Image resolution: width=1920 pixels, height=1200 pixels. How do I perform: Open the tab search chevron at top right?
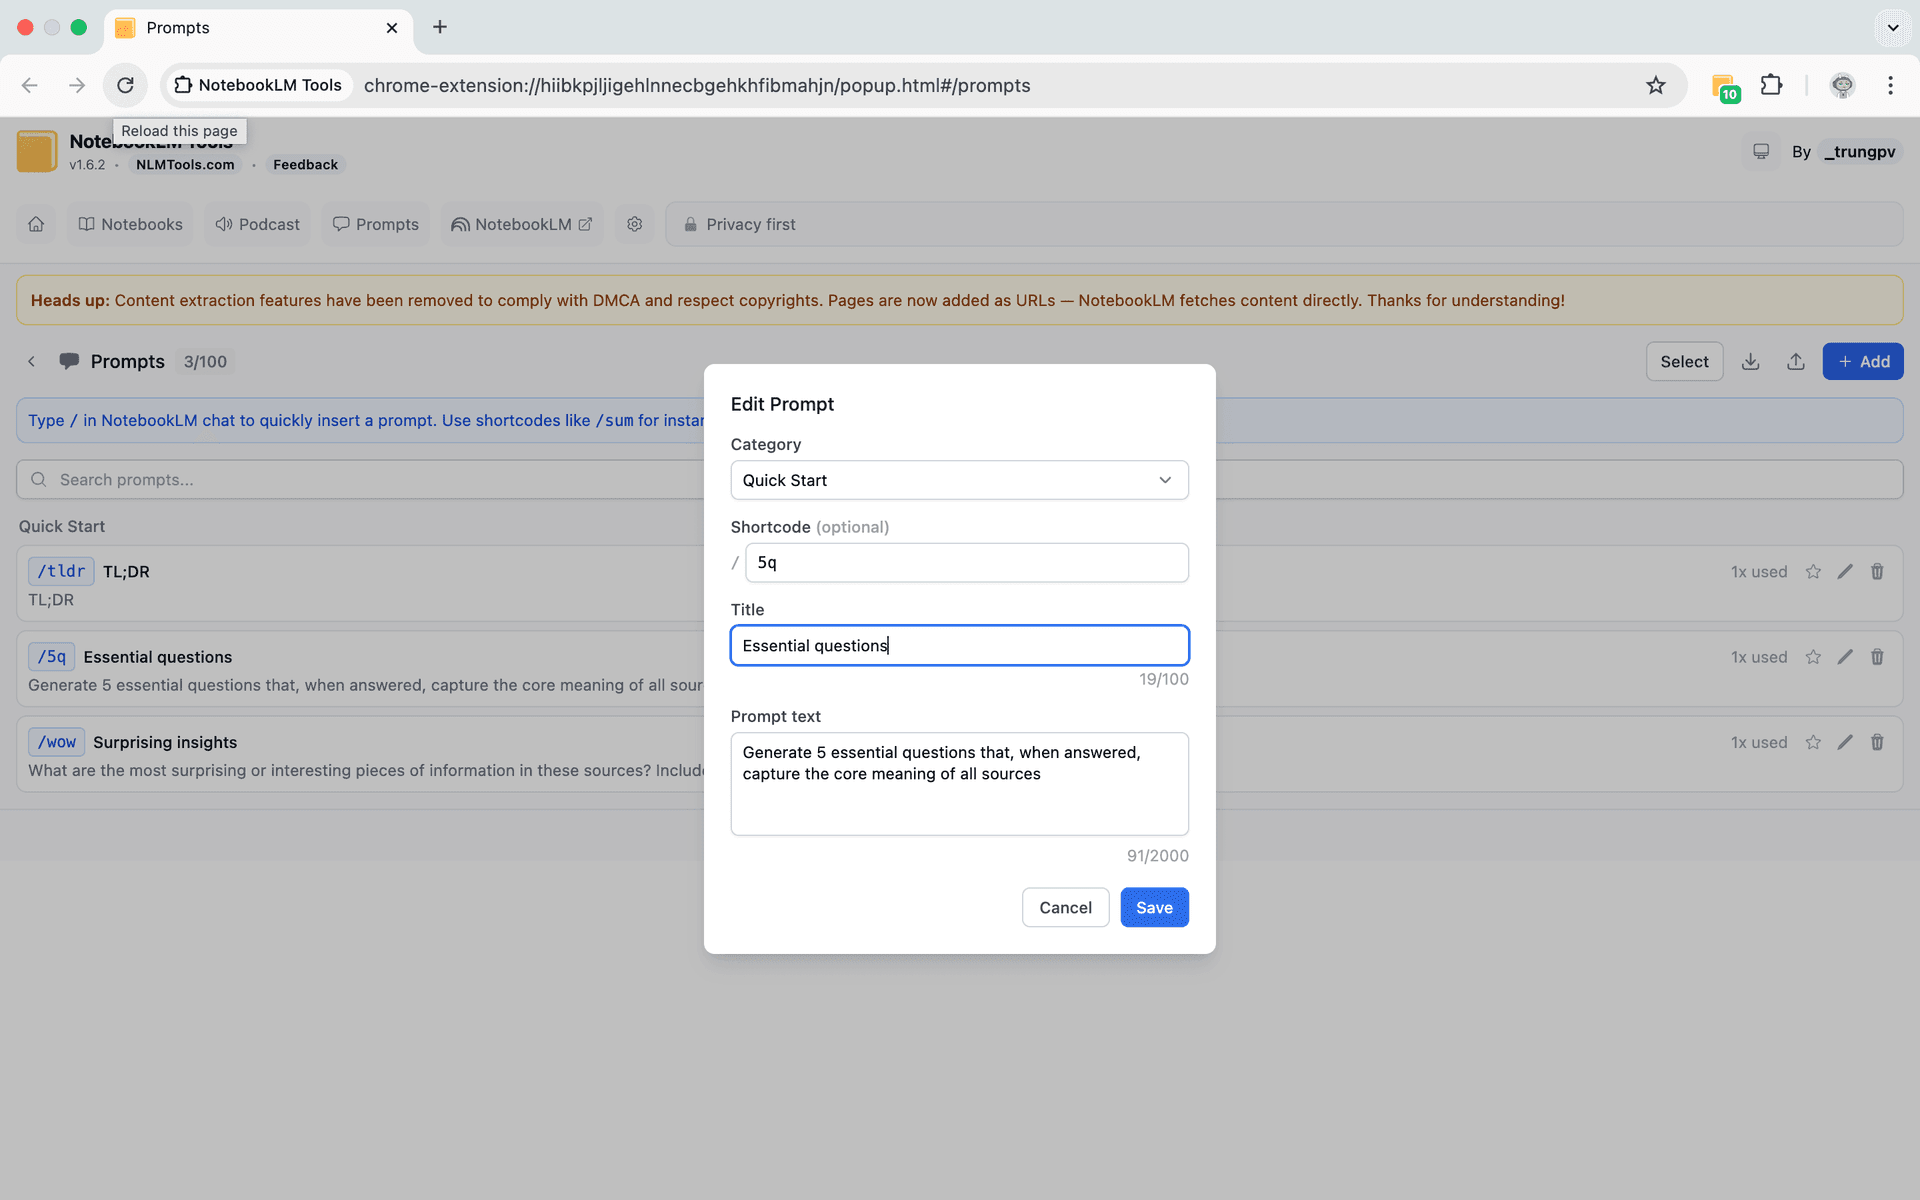coord(1893,27)
